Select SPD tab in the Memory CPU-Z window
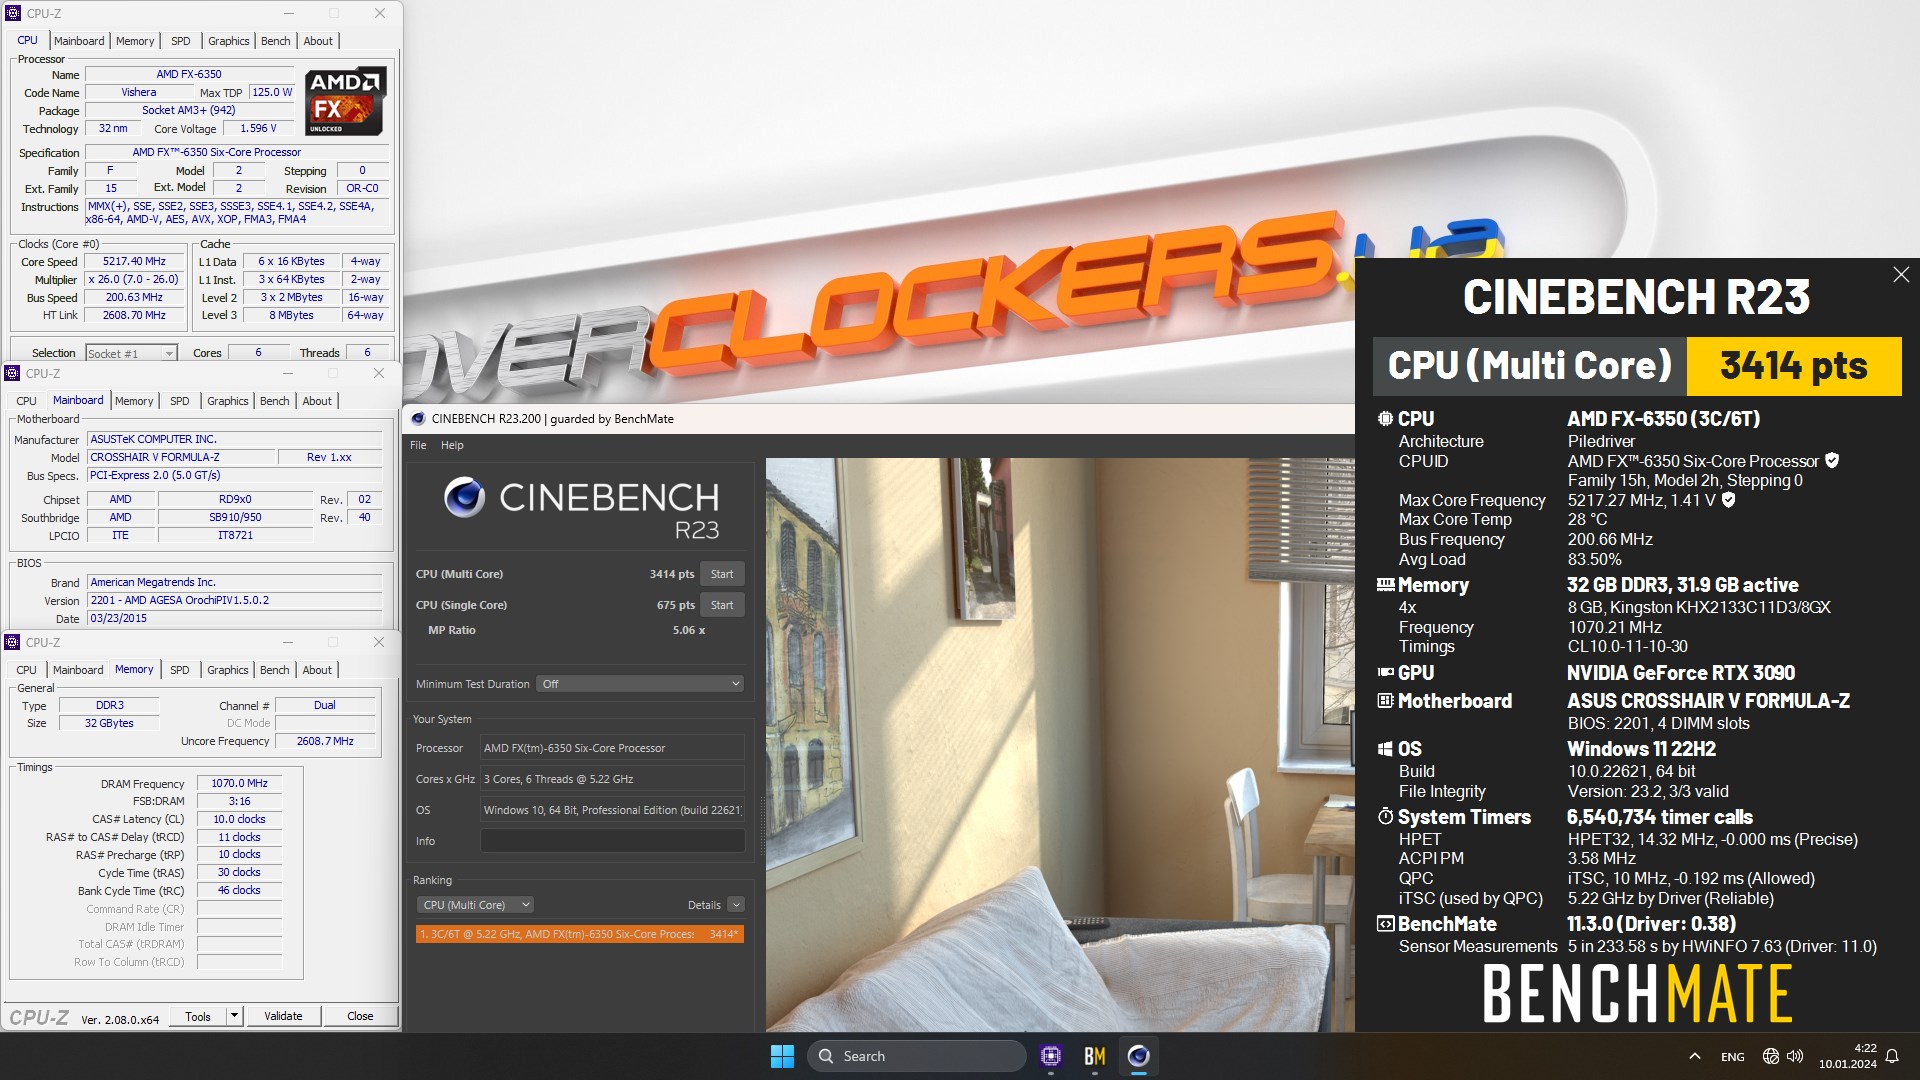 tap(179, 670)
